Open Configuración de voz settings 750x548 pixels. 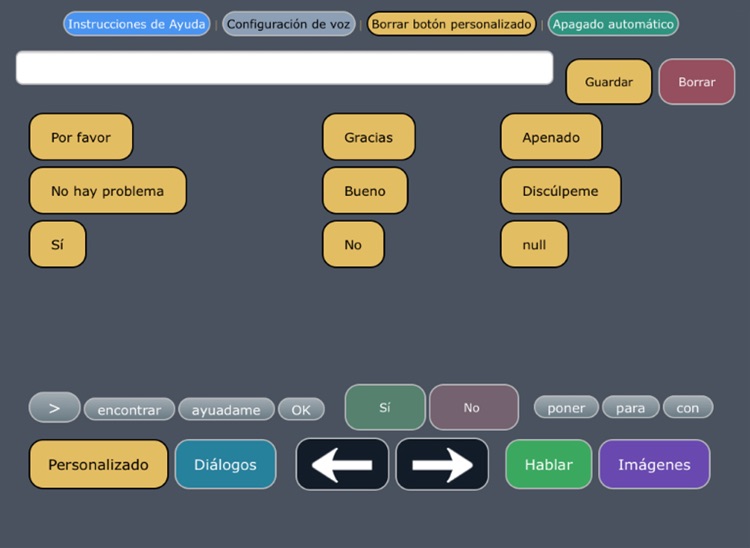click(x=288, y=24)
